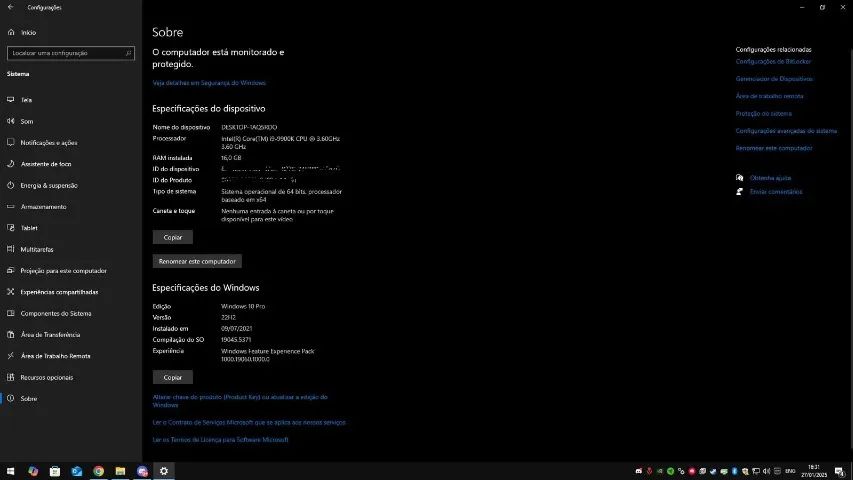Open Copilot from the taskbar
The height and width of the screenshot is (480, 853).
click(33, 471)
